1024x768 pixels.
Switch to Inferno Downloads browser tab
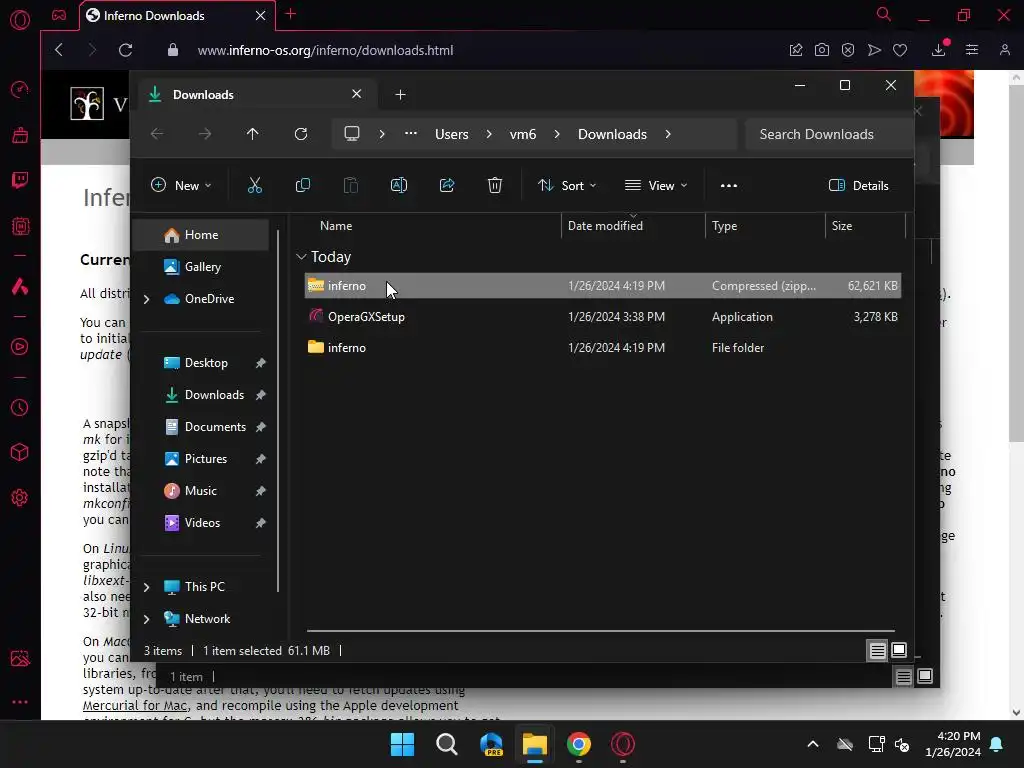[x=176, y=16]
